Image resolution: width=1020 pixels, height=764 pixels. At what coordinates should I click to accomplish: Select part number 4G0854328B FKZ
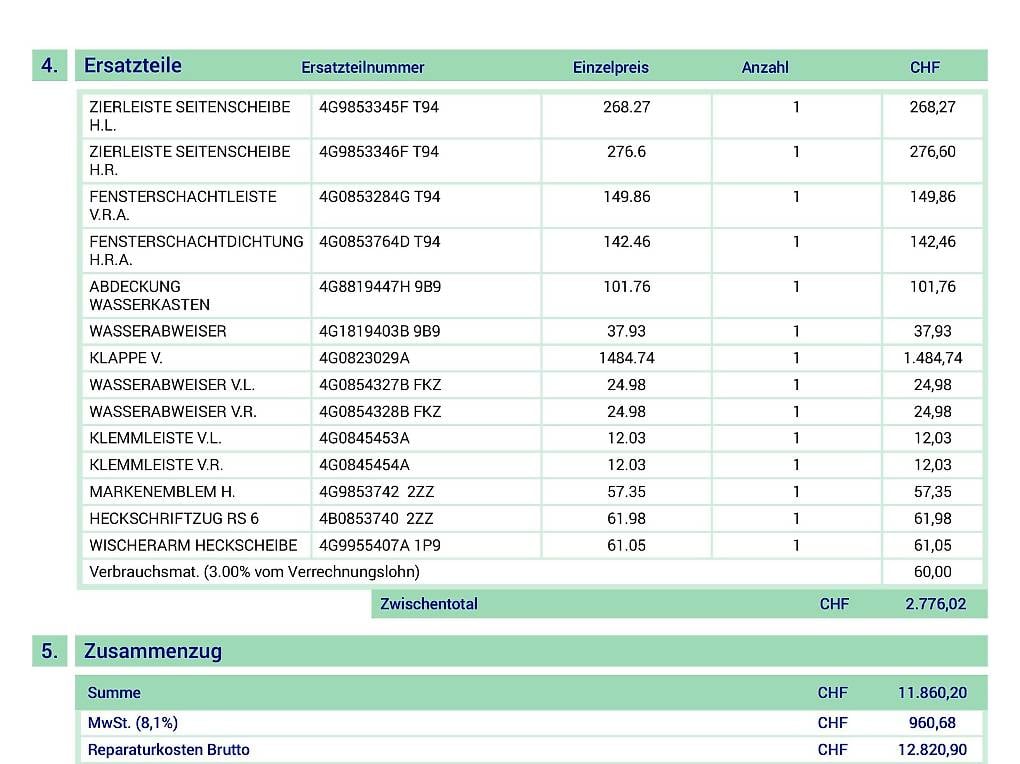[380, 411]
